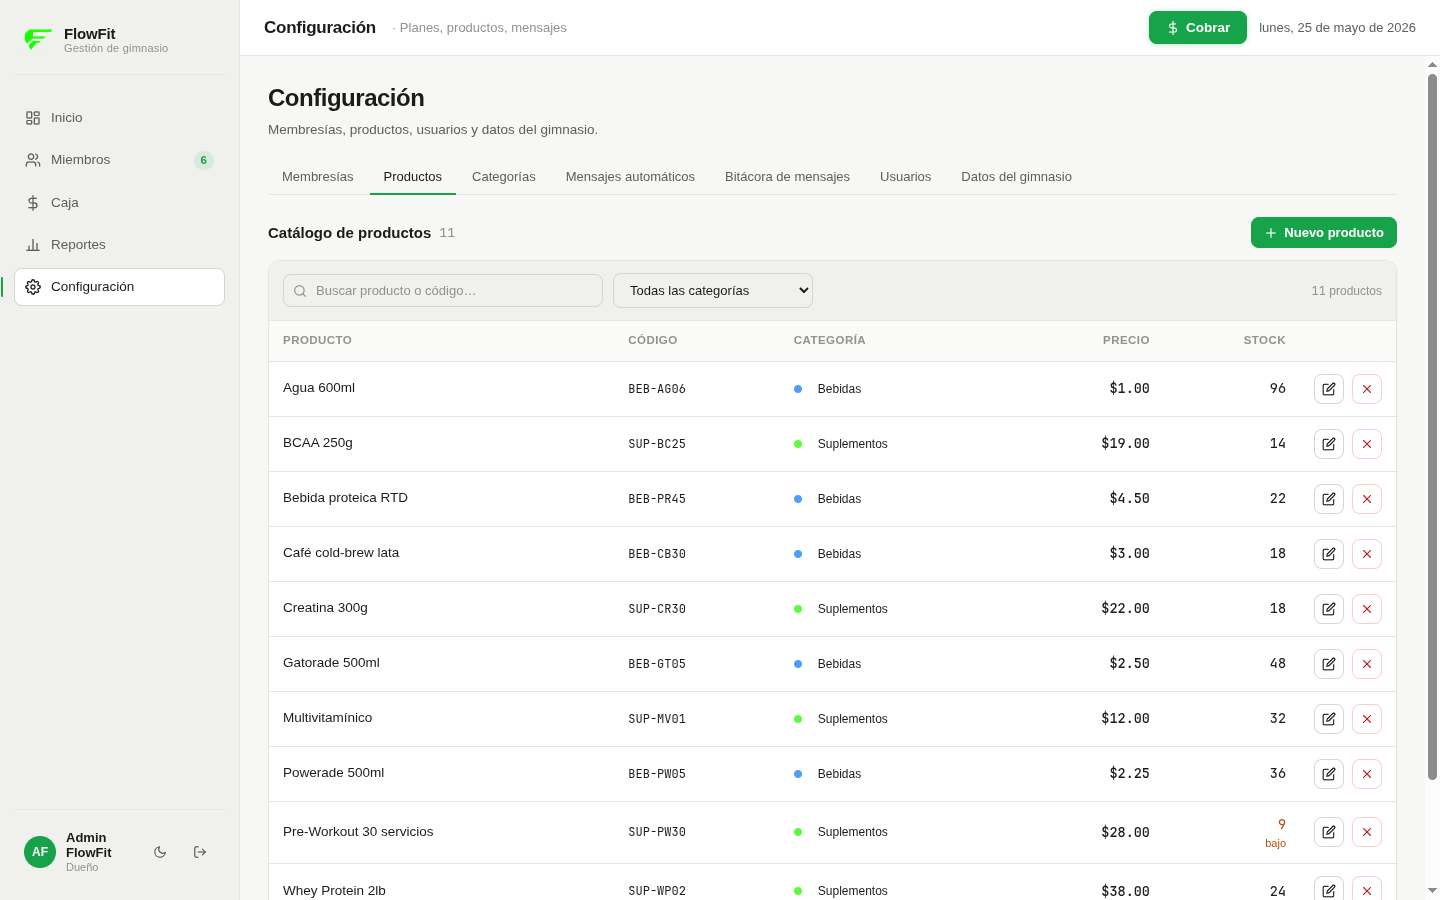Click the code SUP-BC25
Image resolution: width=1440 pixels, height=900 pixels.
coord(657,444)
